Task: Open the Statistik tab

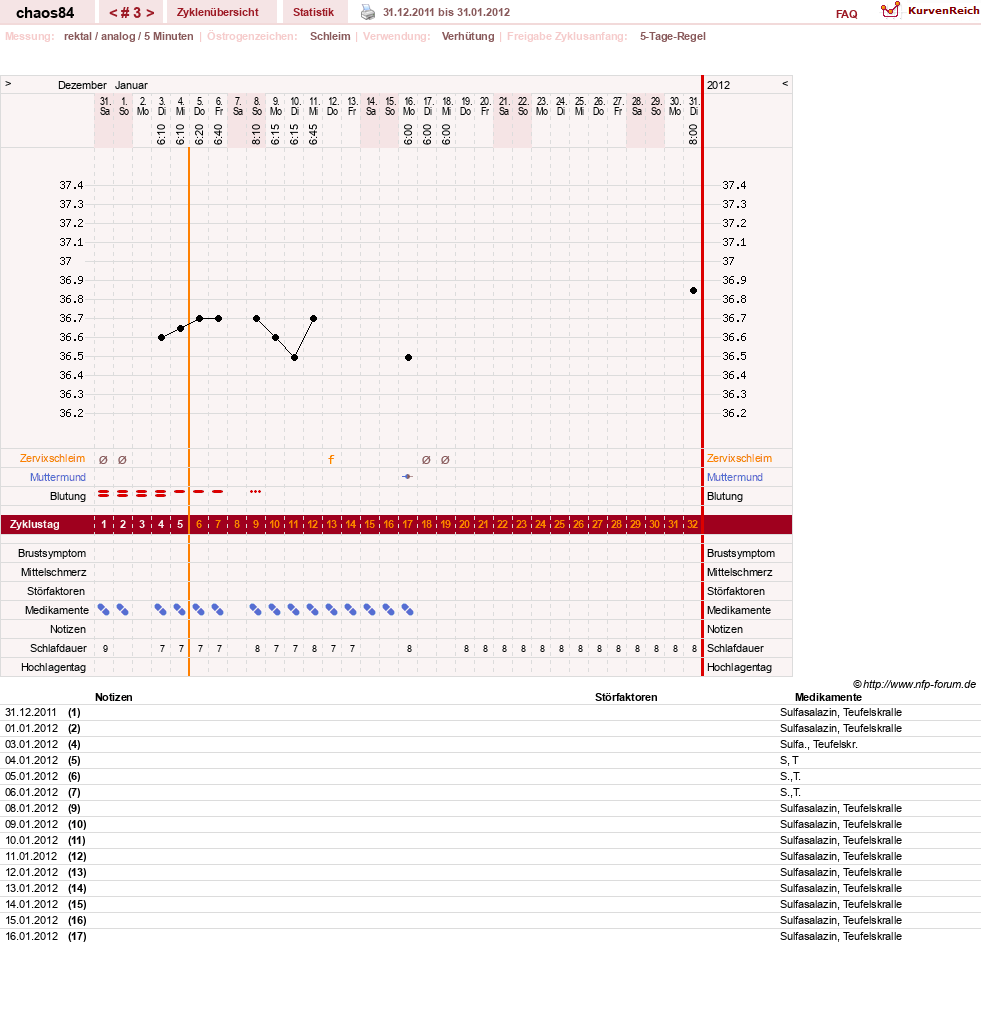Action: tap(313, 12)
